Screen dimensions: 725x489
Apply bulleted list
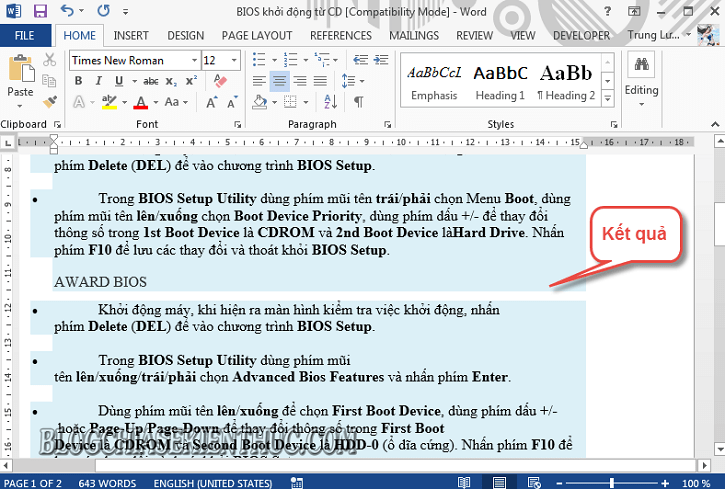tap(259, 59)
